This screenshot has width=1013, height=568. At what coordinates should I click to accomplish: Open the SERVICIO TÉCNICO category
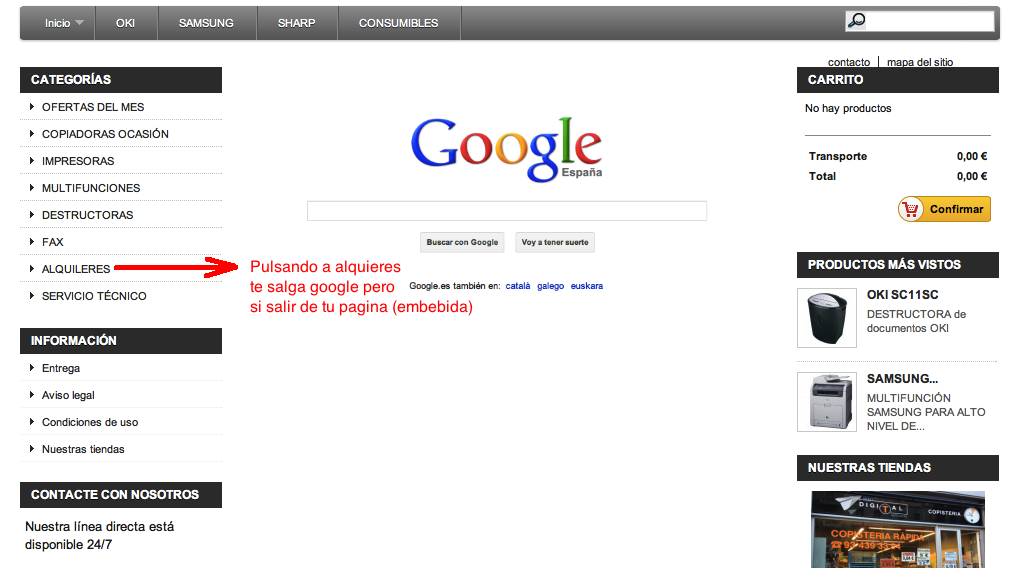click(94, 296)
